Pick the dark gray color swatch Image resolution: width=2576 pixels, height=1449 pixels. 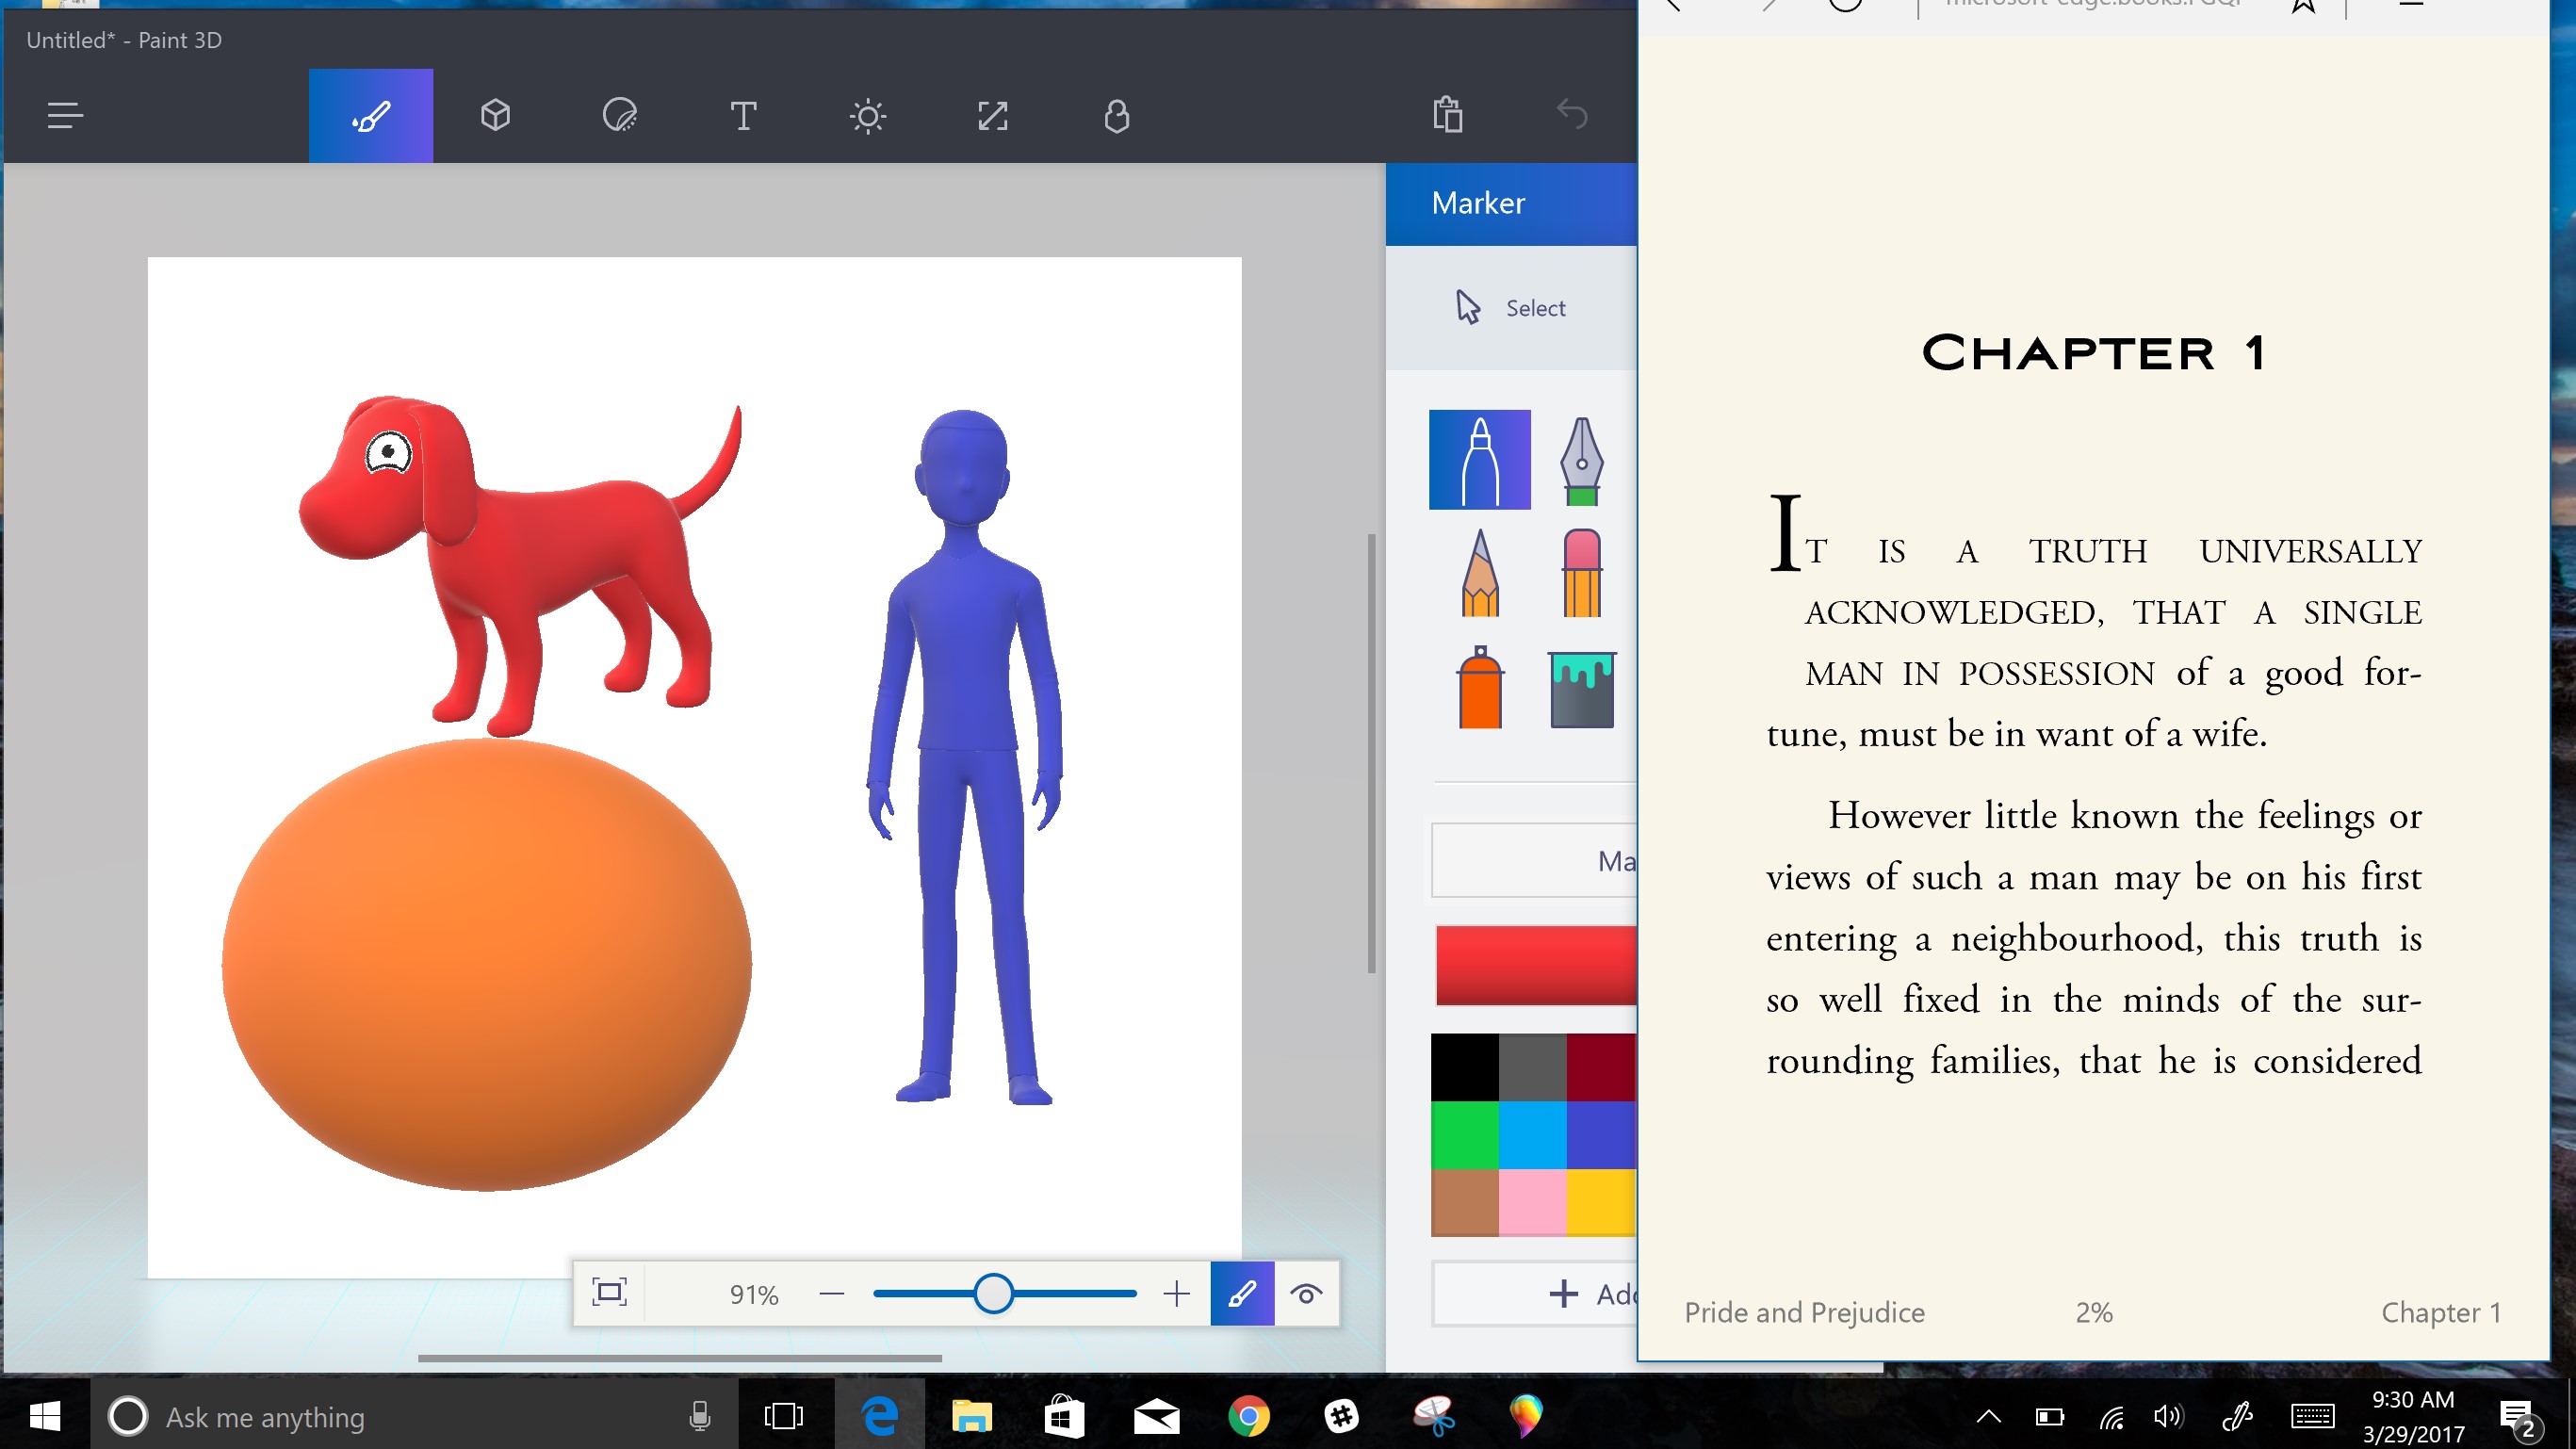(x=1533, y=1067)
